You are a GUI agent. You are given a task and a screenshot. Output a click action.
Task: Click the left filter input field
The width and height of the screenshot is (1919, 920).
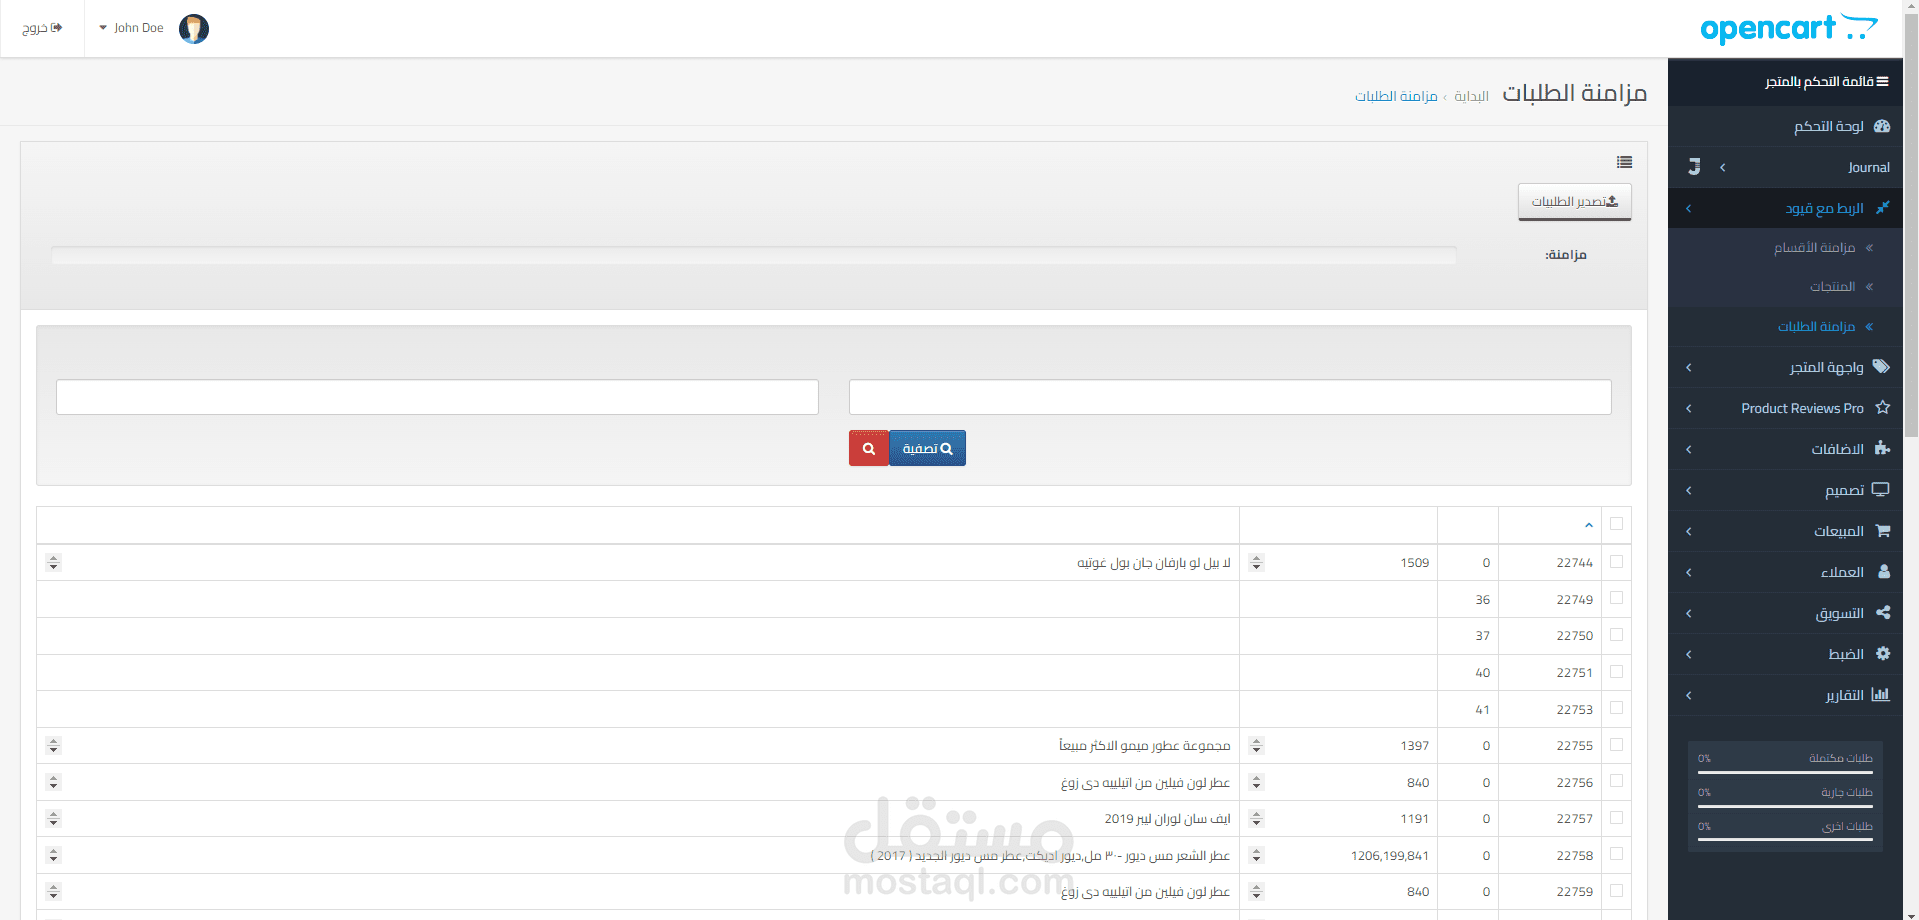(x=437, y=397)
